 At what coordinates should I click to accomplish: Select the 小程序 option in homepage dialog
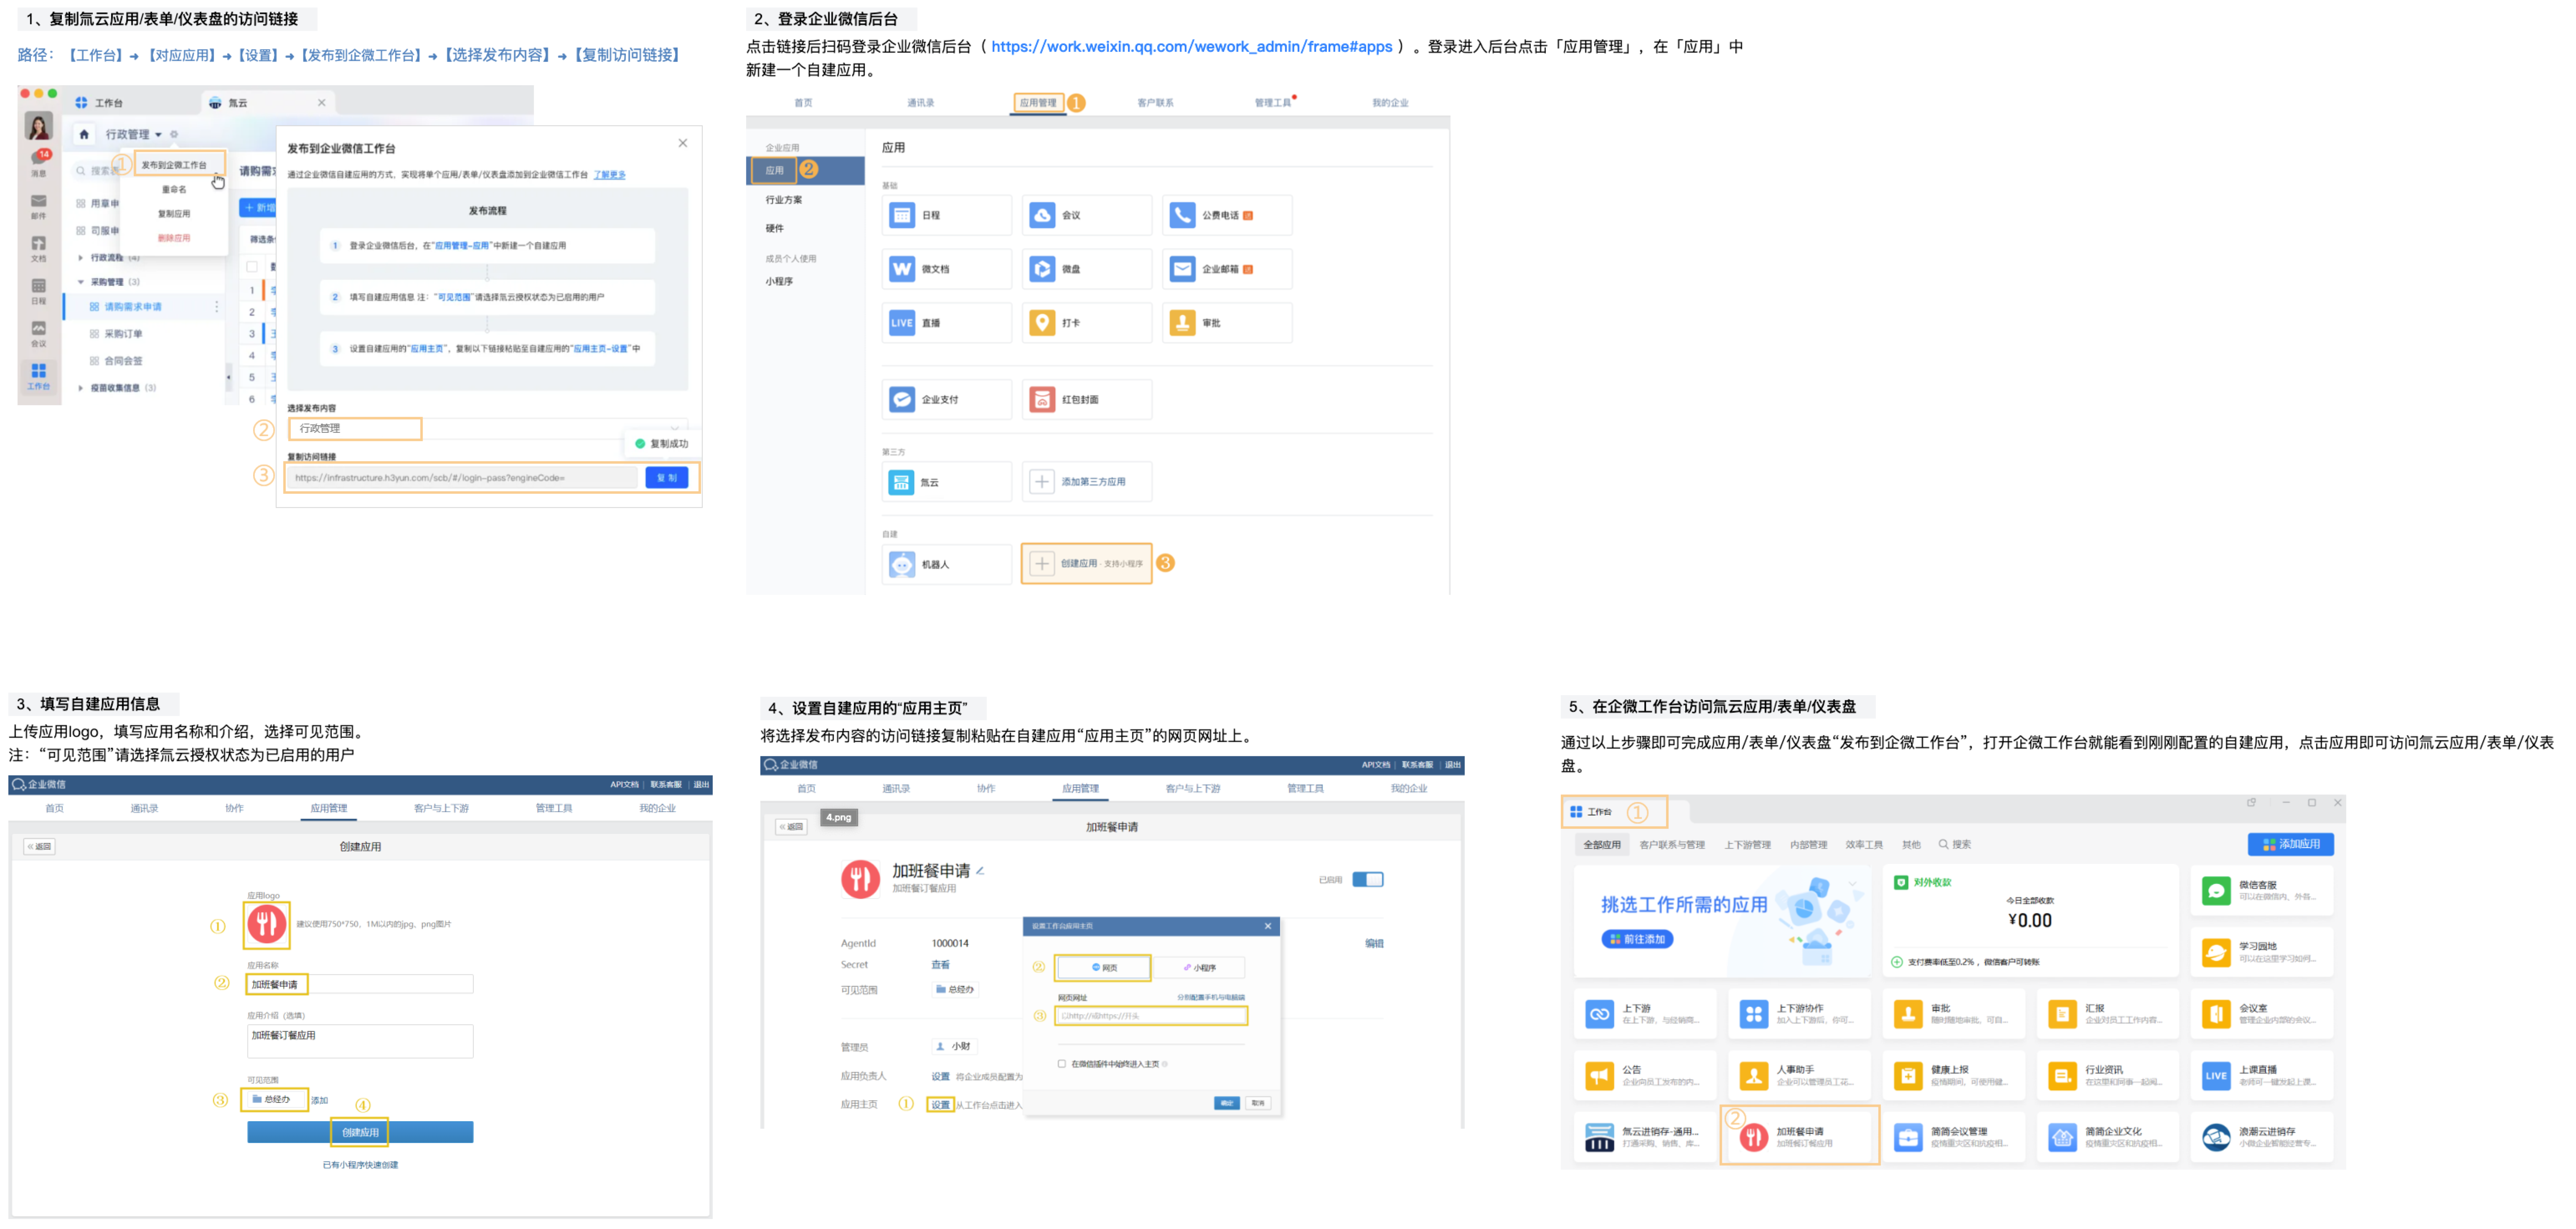click(1198, 967)
